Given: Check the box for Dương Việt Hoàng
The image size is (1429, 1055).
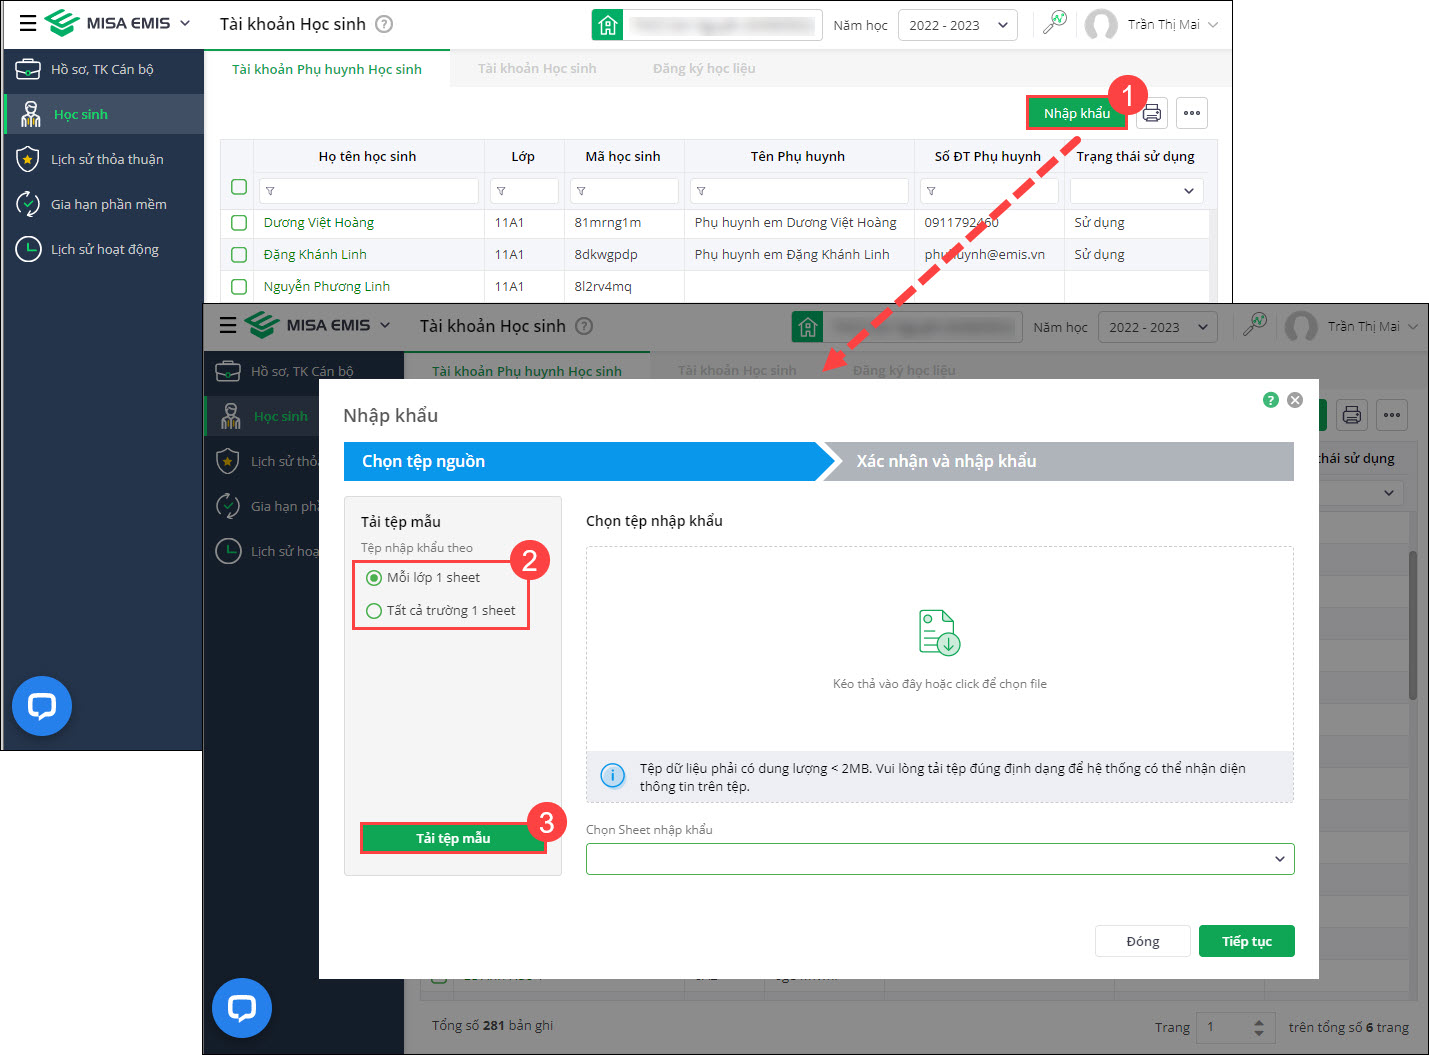Looking at the screenshot, I should tap(239, 223).
